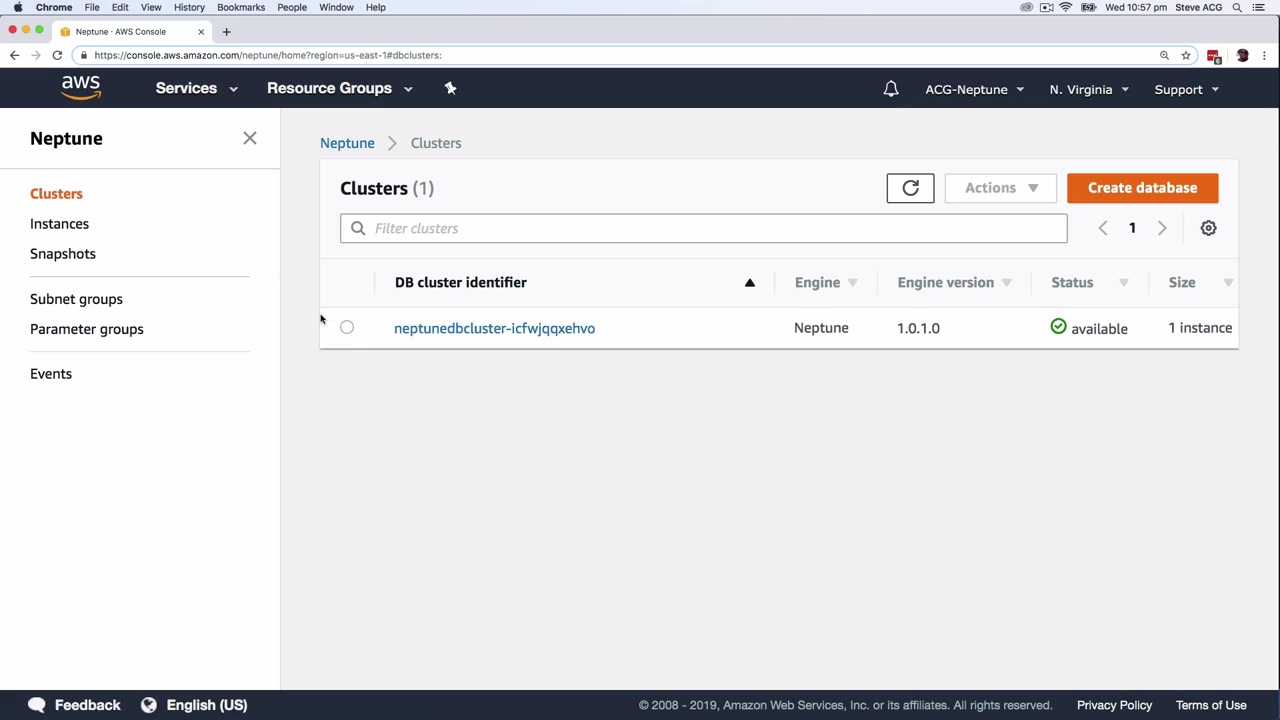
Task: Open Parameter groups in the sidebar
Action: [x=87, y=329]
